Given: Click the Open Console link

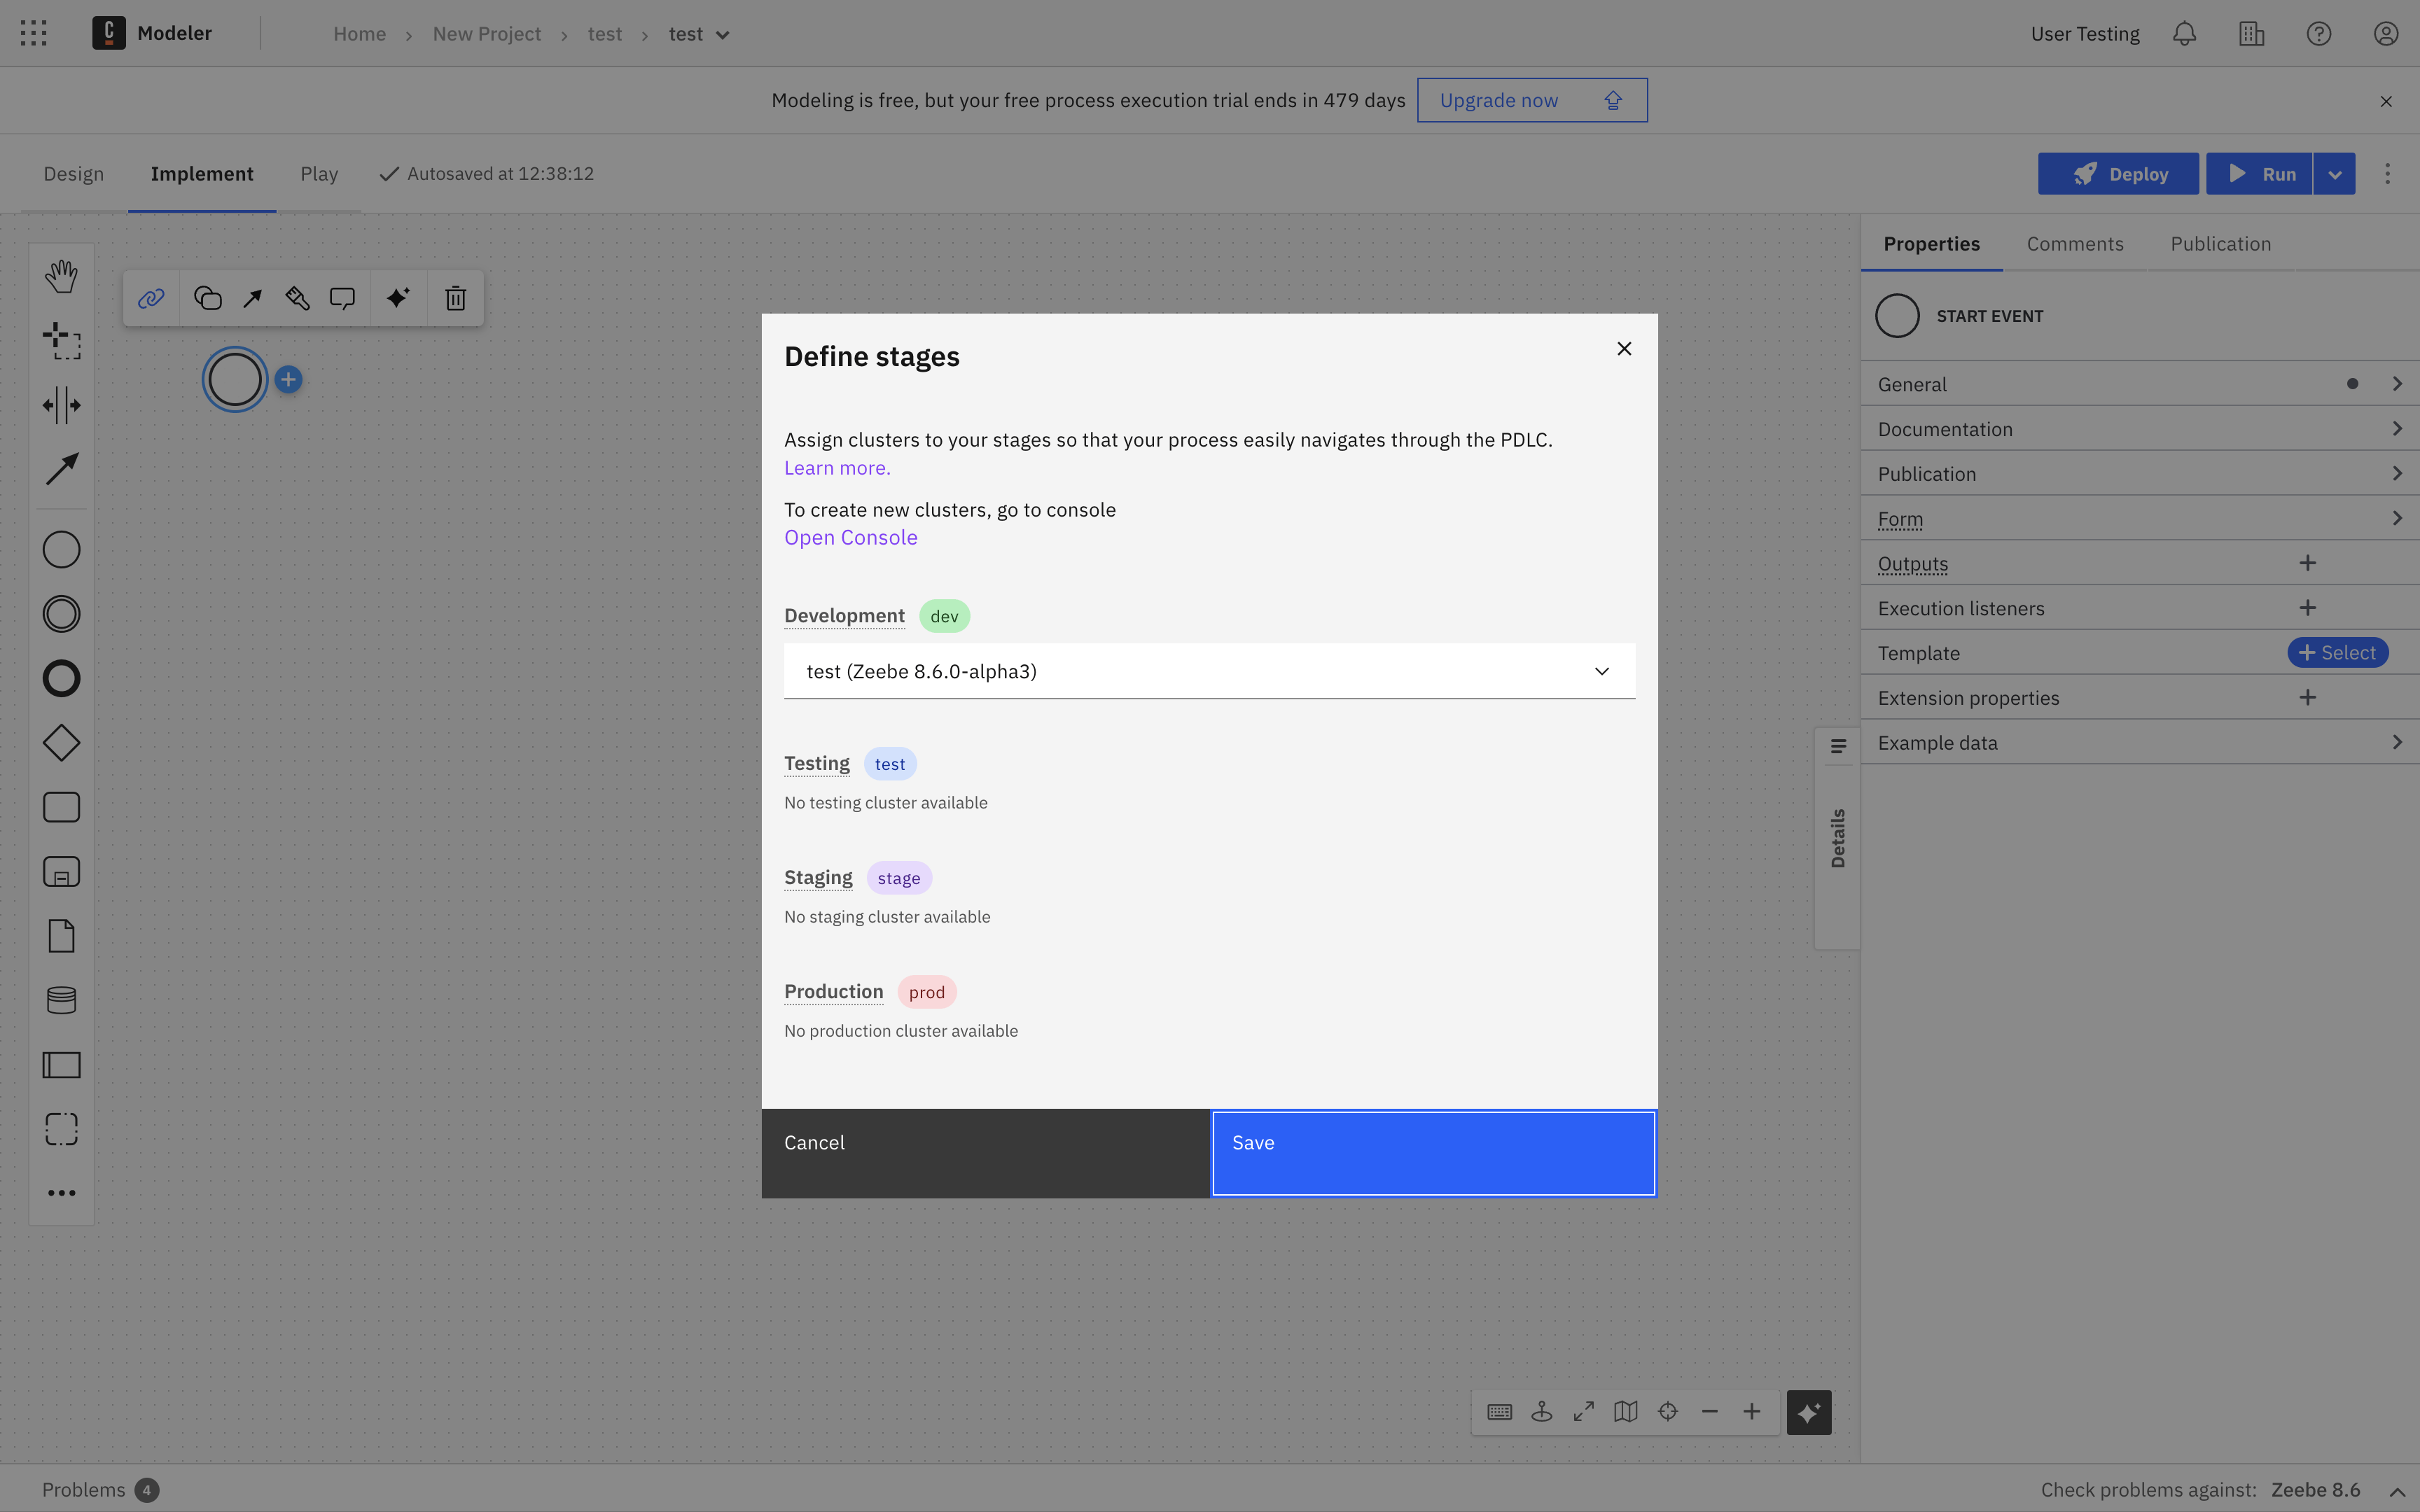Looking at the screenshot, I should coord(850,536).
